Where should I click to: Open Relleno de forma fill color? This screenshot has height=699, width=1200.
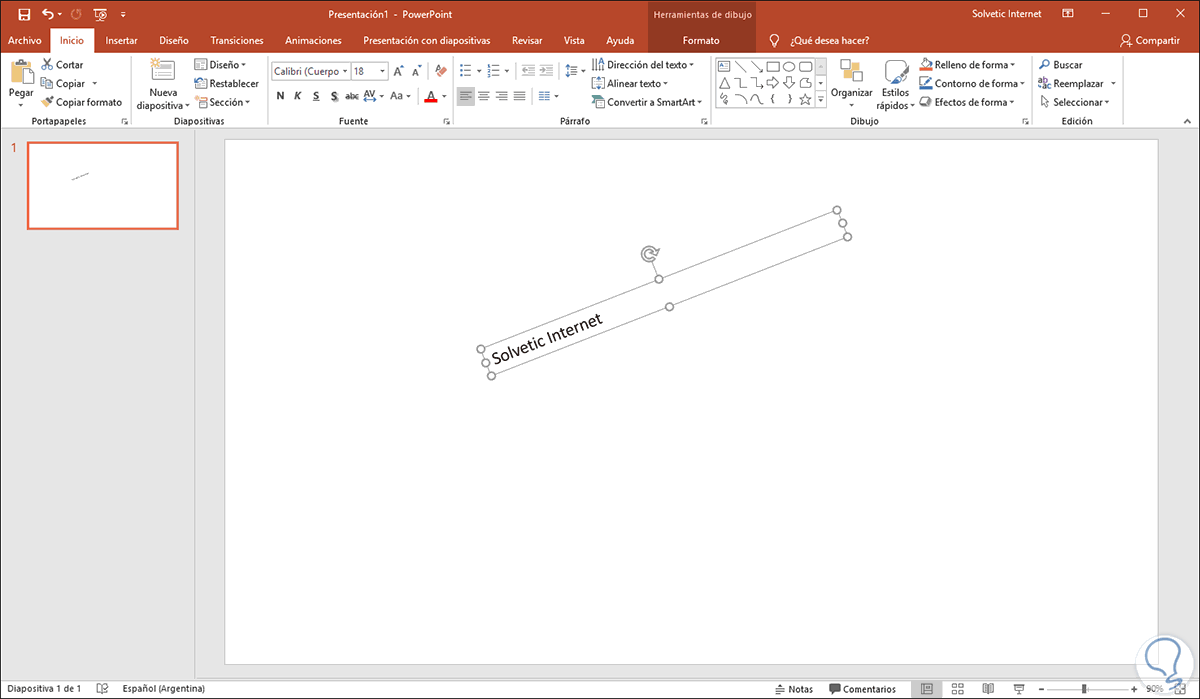[967, 65]
